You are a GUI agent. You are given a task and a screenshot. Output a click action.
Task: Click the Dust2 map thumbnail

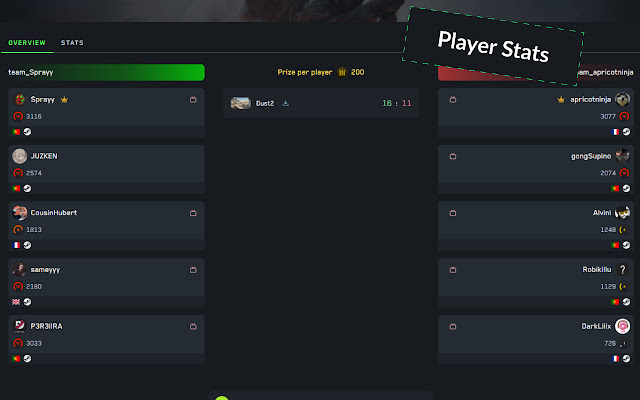point(240,103)
